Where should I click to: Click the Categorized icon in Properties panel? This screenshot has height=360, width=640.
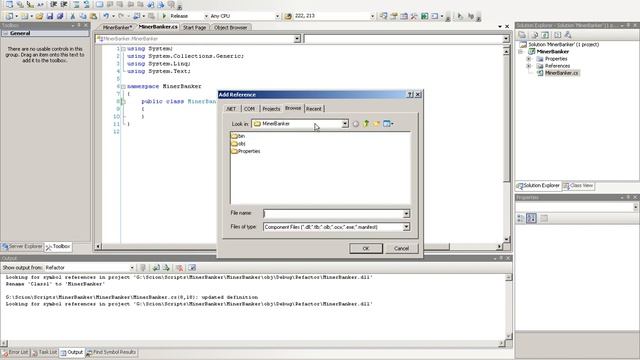tap(520, 218)
